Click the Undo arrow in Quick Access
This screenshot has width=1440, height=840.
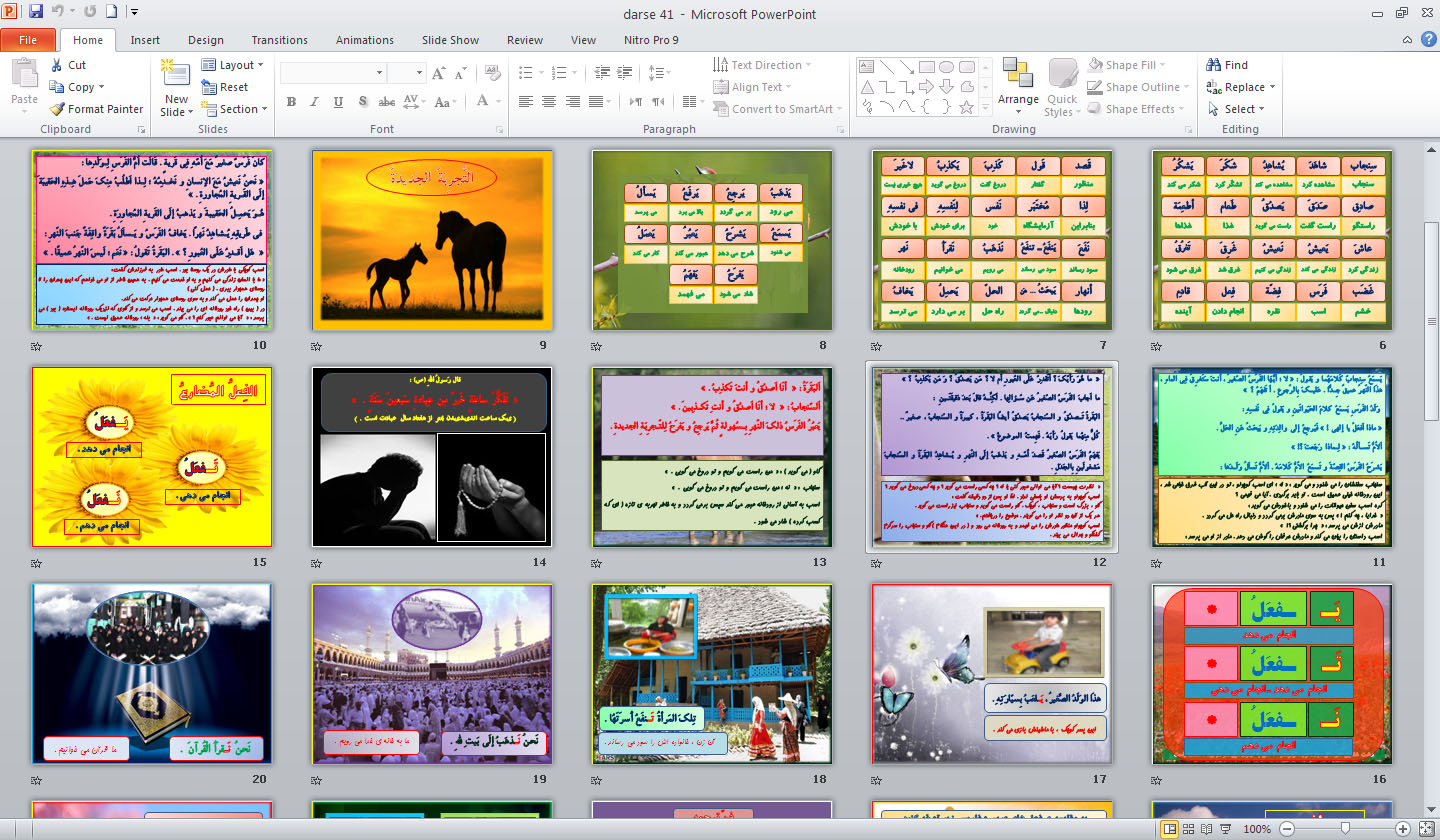point(58,13)
